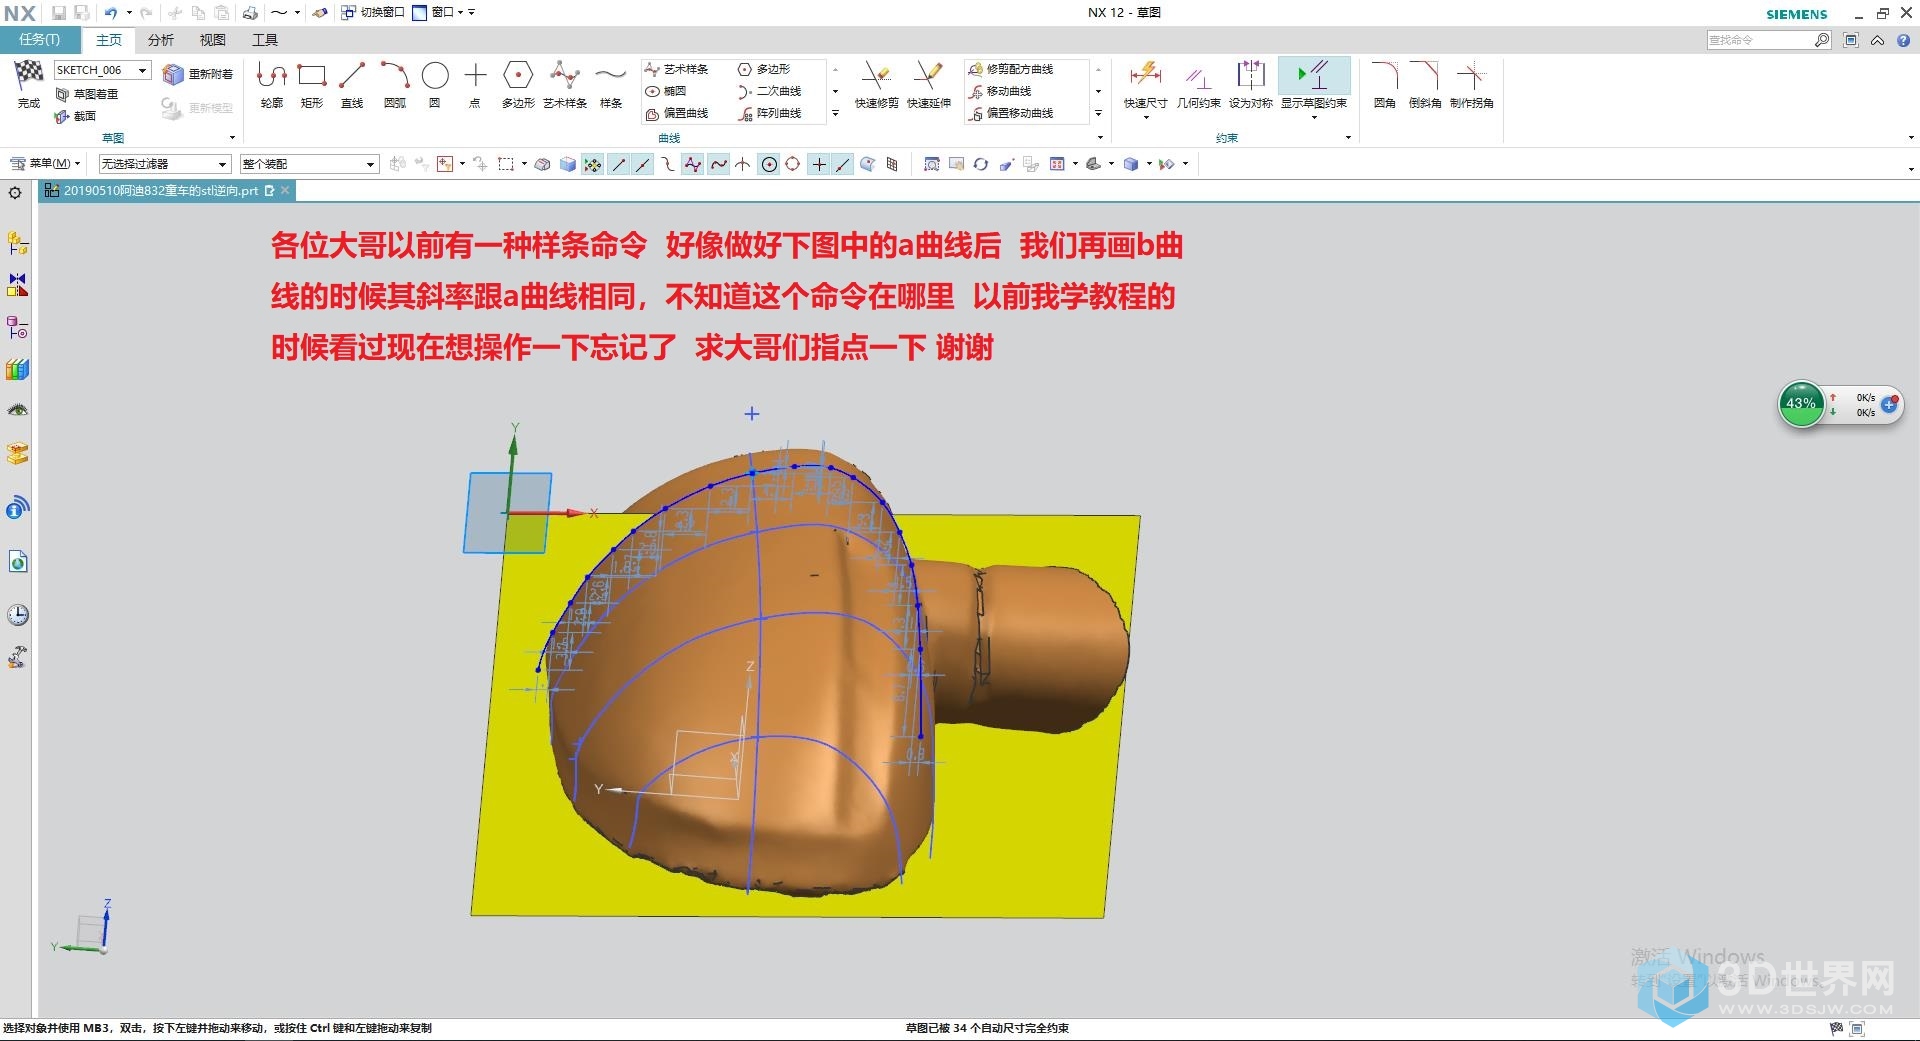1920x1041 pixels.
Task: Open the SKETCH_006 sketch name dropdown
Action: pos(142,70)
